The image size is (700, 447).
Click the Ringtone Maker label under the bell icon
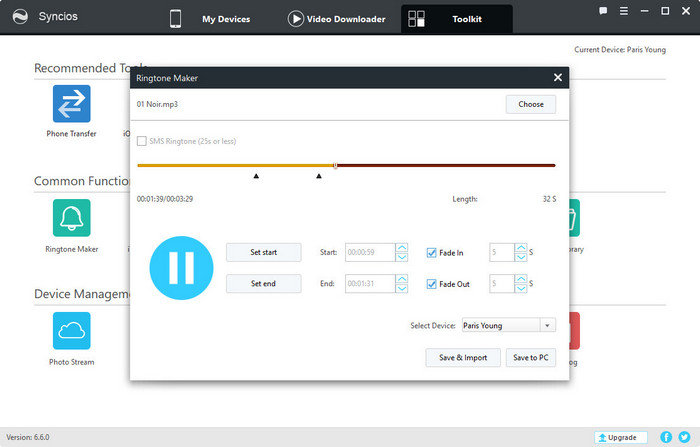(x=71, y=249)
